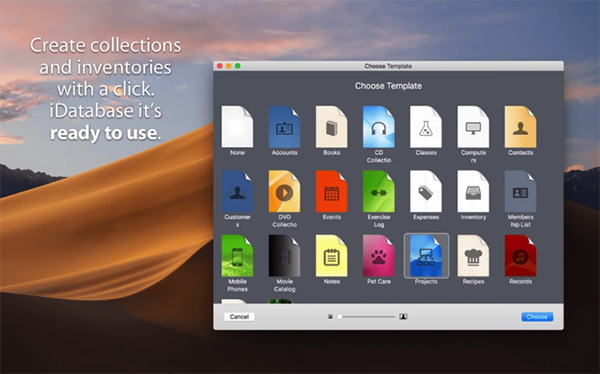The image size is (600, 374).
Task: Choose the Inventory tray template
Action: tap(473, 191)
